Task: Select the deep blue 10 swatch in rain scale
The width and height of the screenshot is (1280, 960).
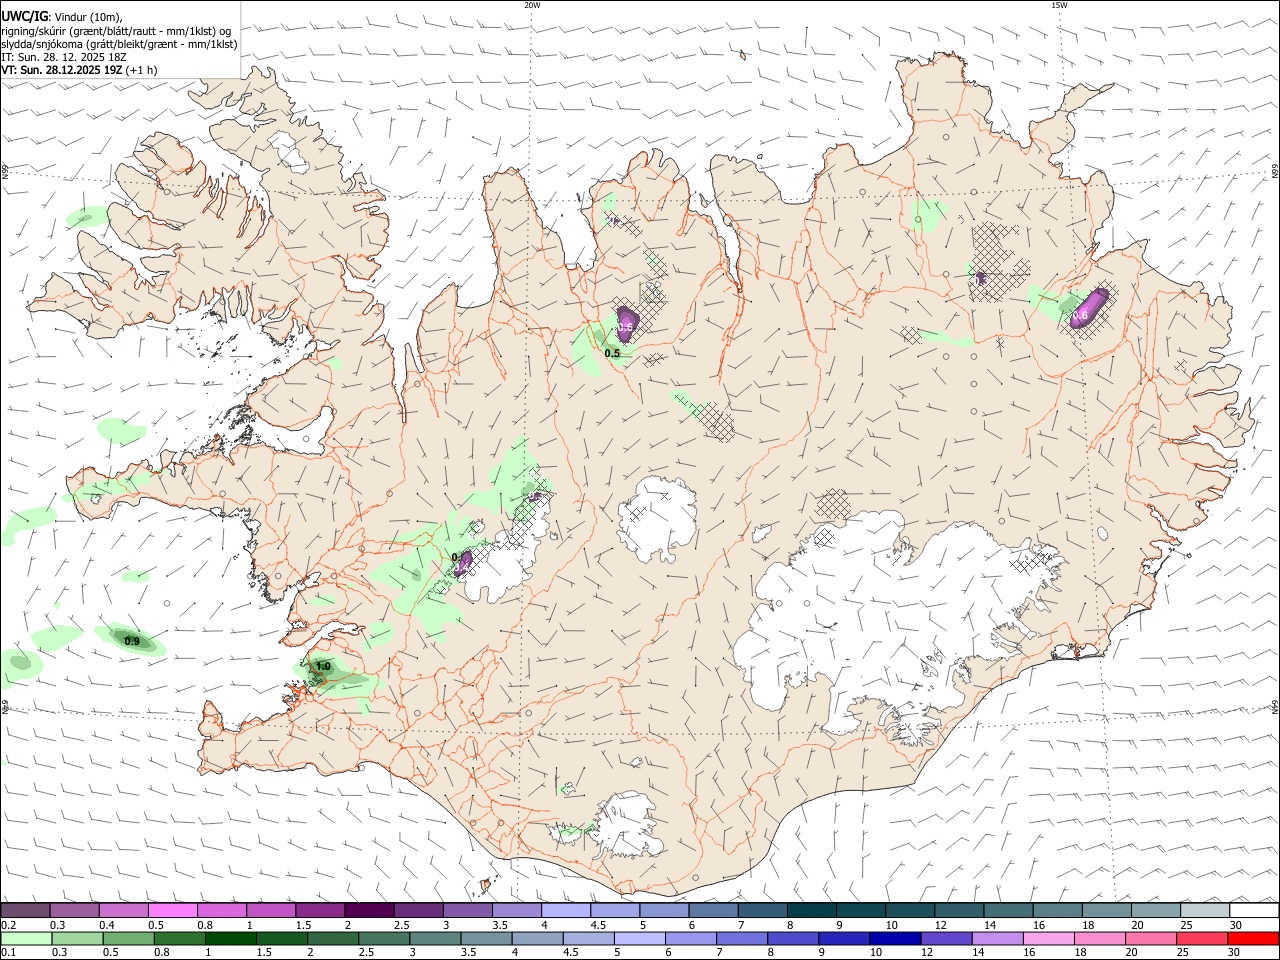Action: [894, 939]
